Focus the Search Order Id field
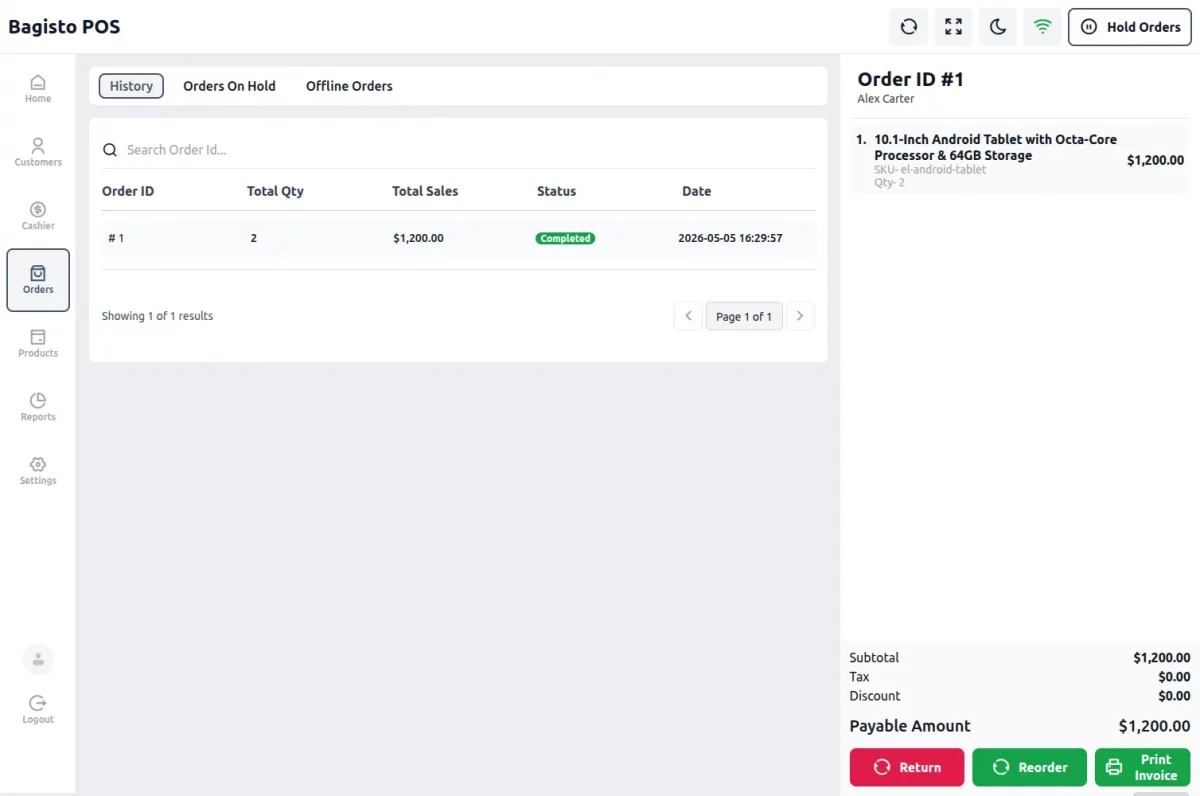 click(x=458, y=150)
